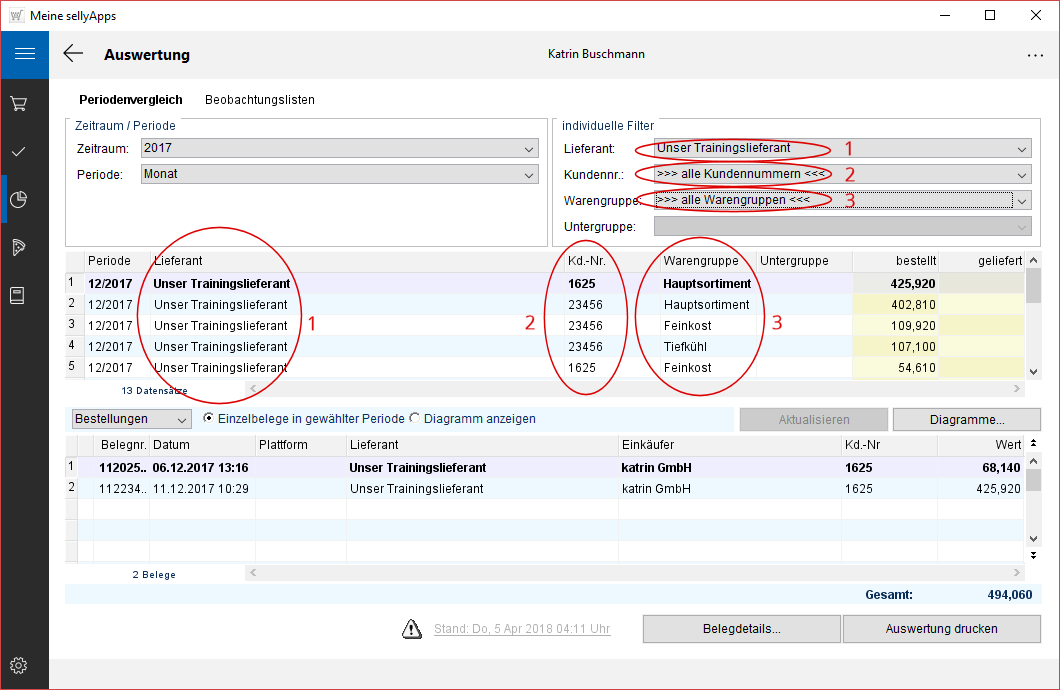1060x690 pixels.
Task: Expand the Zeitraum dropdown showing 2017
Action: point(339,149)
